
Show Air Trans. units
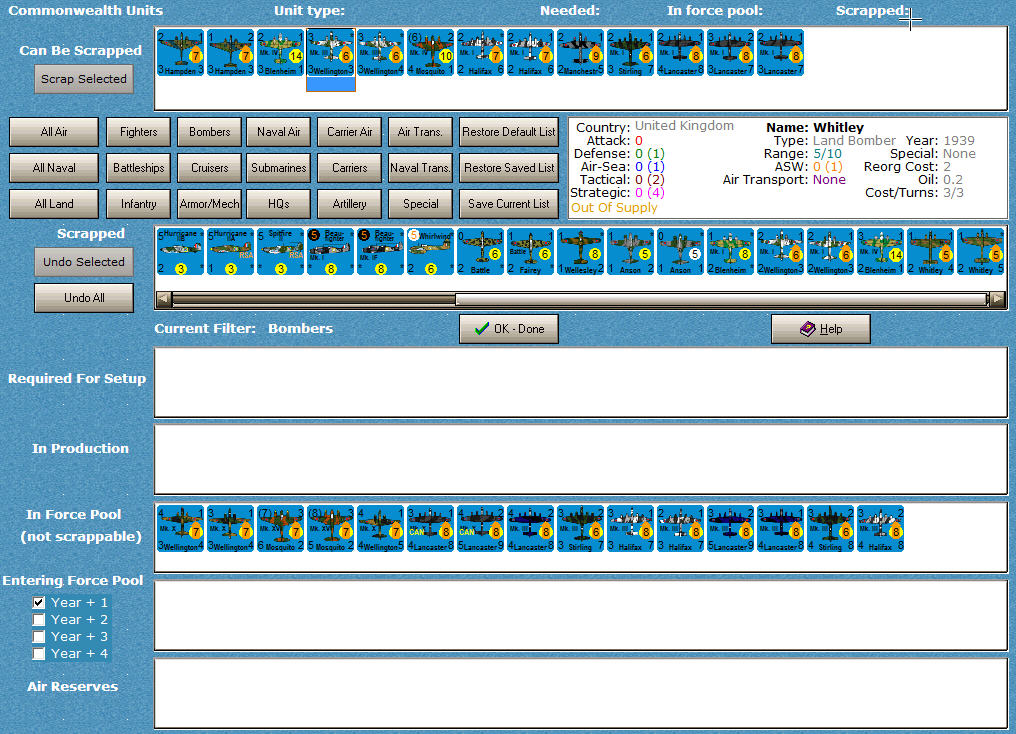coord(420,132)
